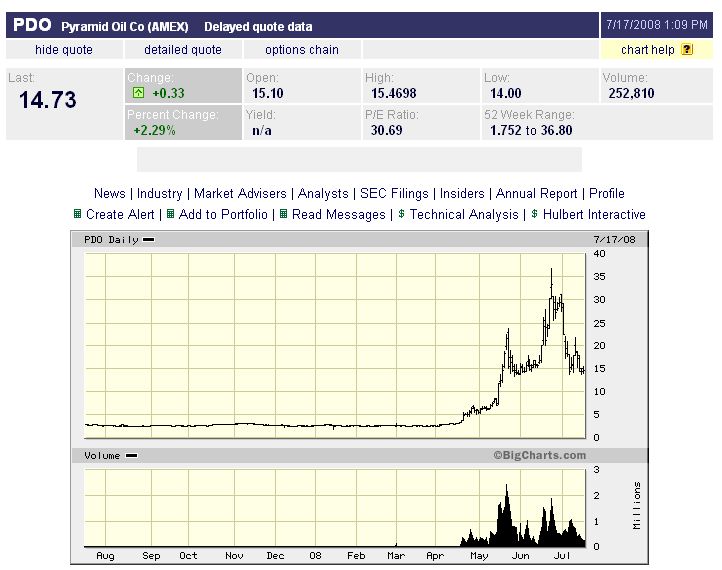Click the Jun label on the date axis
Image resolution: width=722 pixels, height=570 pixels.
click(520, 556)
